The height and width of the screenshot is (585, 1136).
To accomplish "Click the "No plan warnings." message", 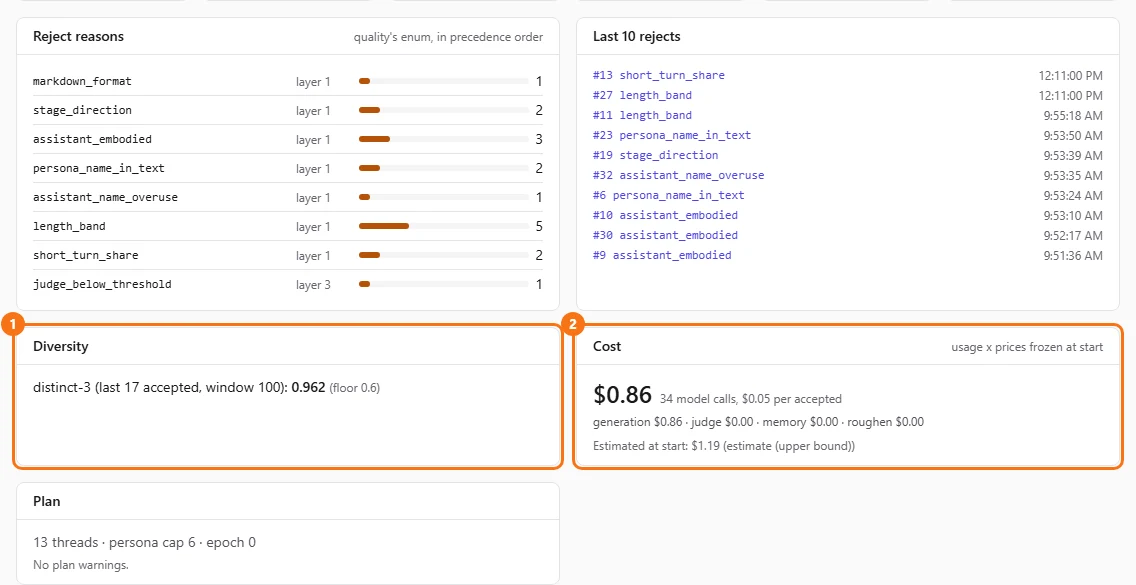I will 81,565.
